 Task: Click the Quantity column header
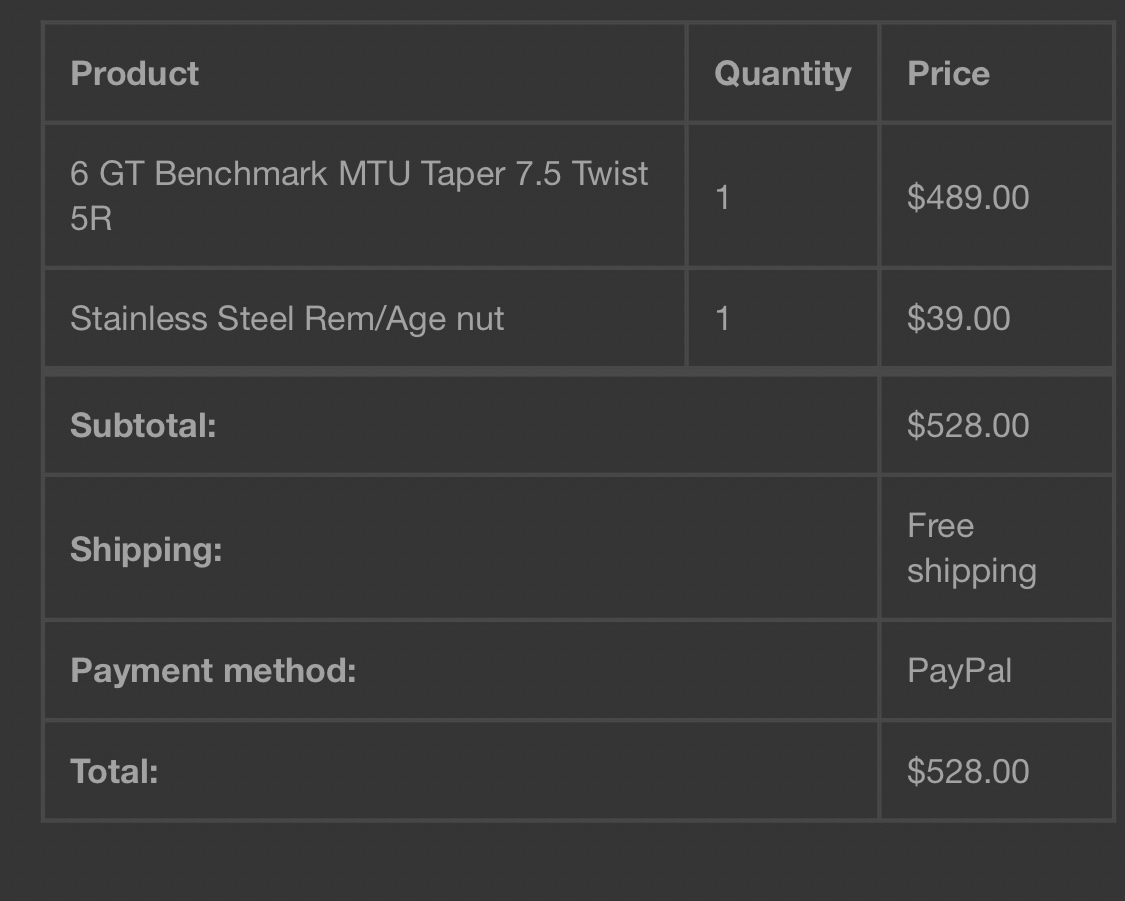coord(783,75)
